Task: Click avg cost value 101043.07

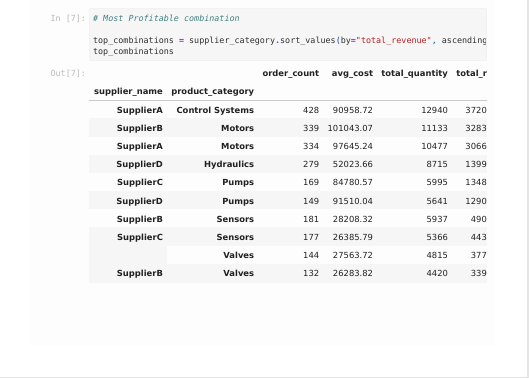Action: [x=350, y=128]
